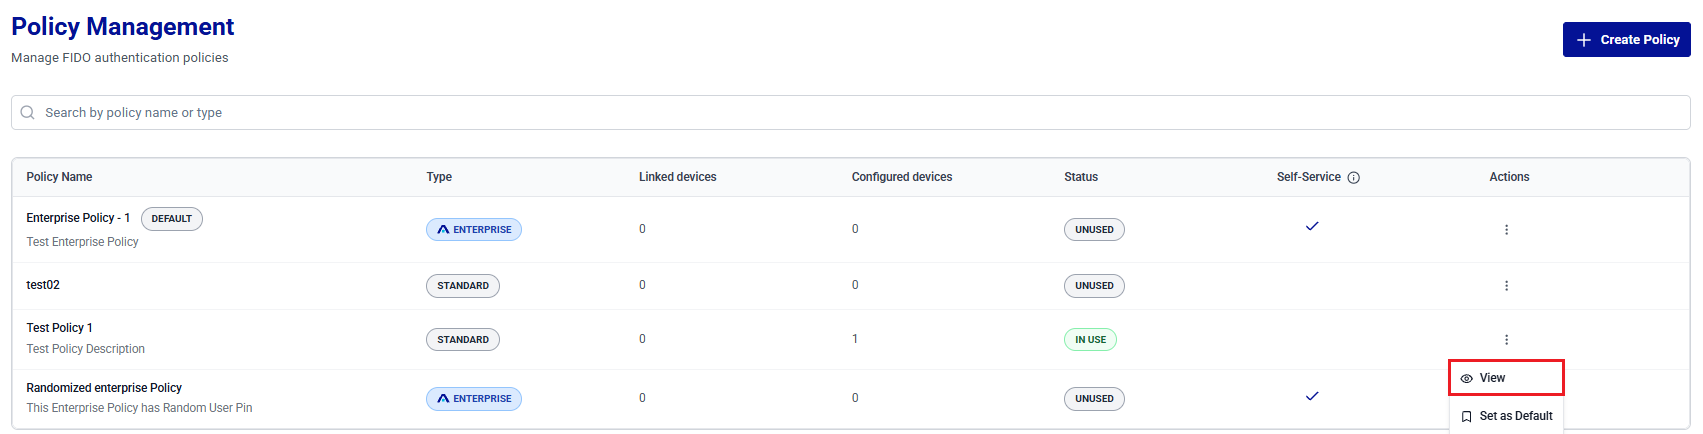Open the Randomized enterprise Policy row
Screen dimensions: 1703x434
coord(851,398)
